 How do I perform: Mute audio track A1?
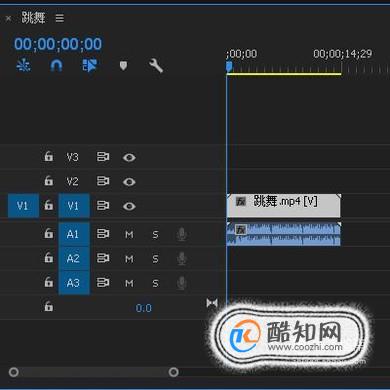[129, 235]
